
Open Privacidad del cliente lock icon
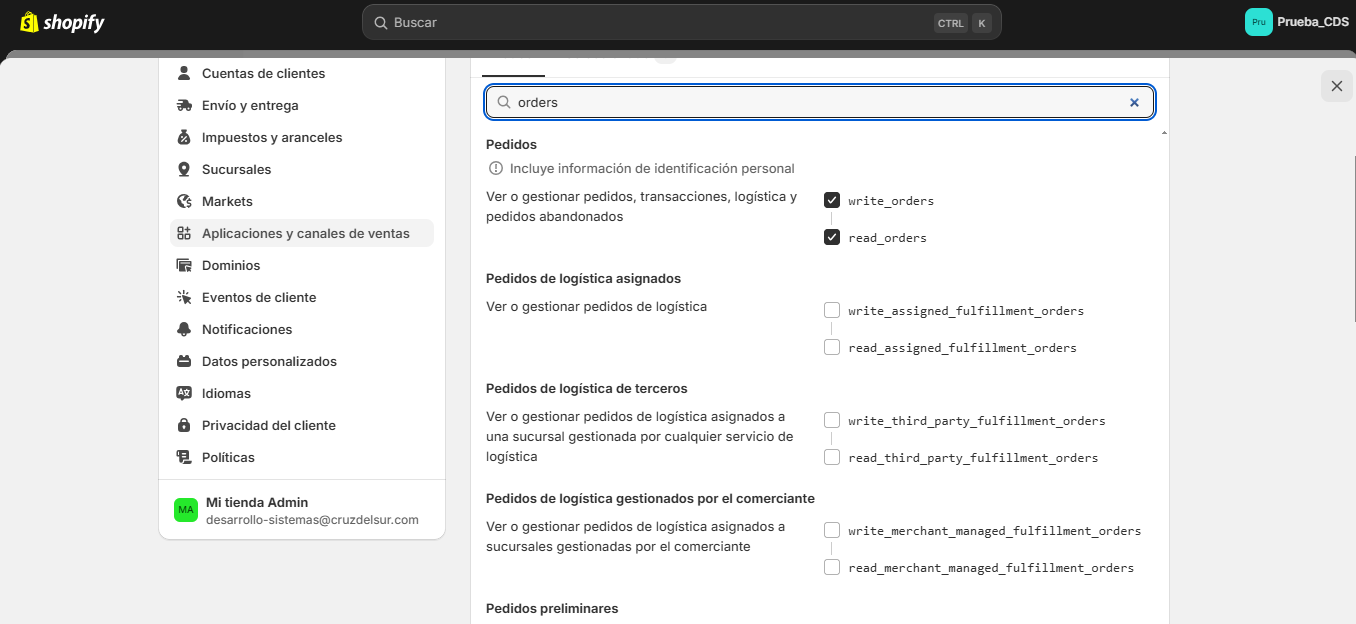[184, 425]
